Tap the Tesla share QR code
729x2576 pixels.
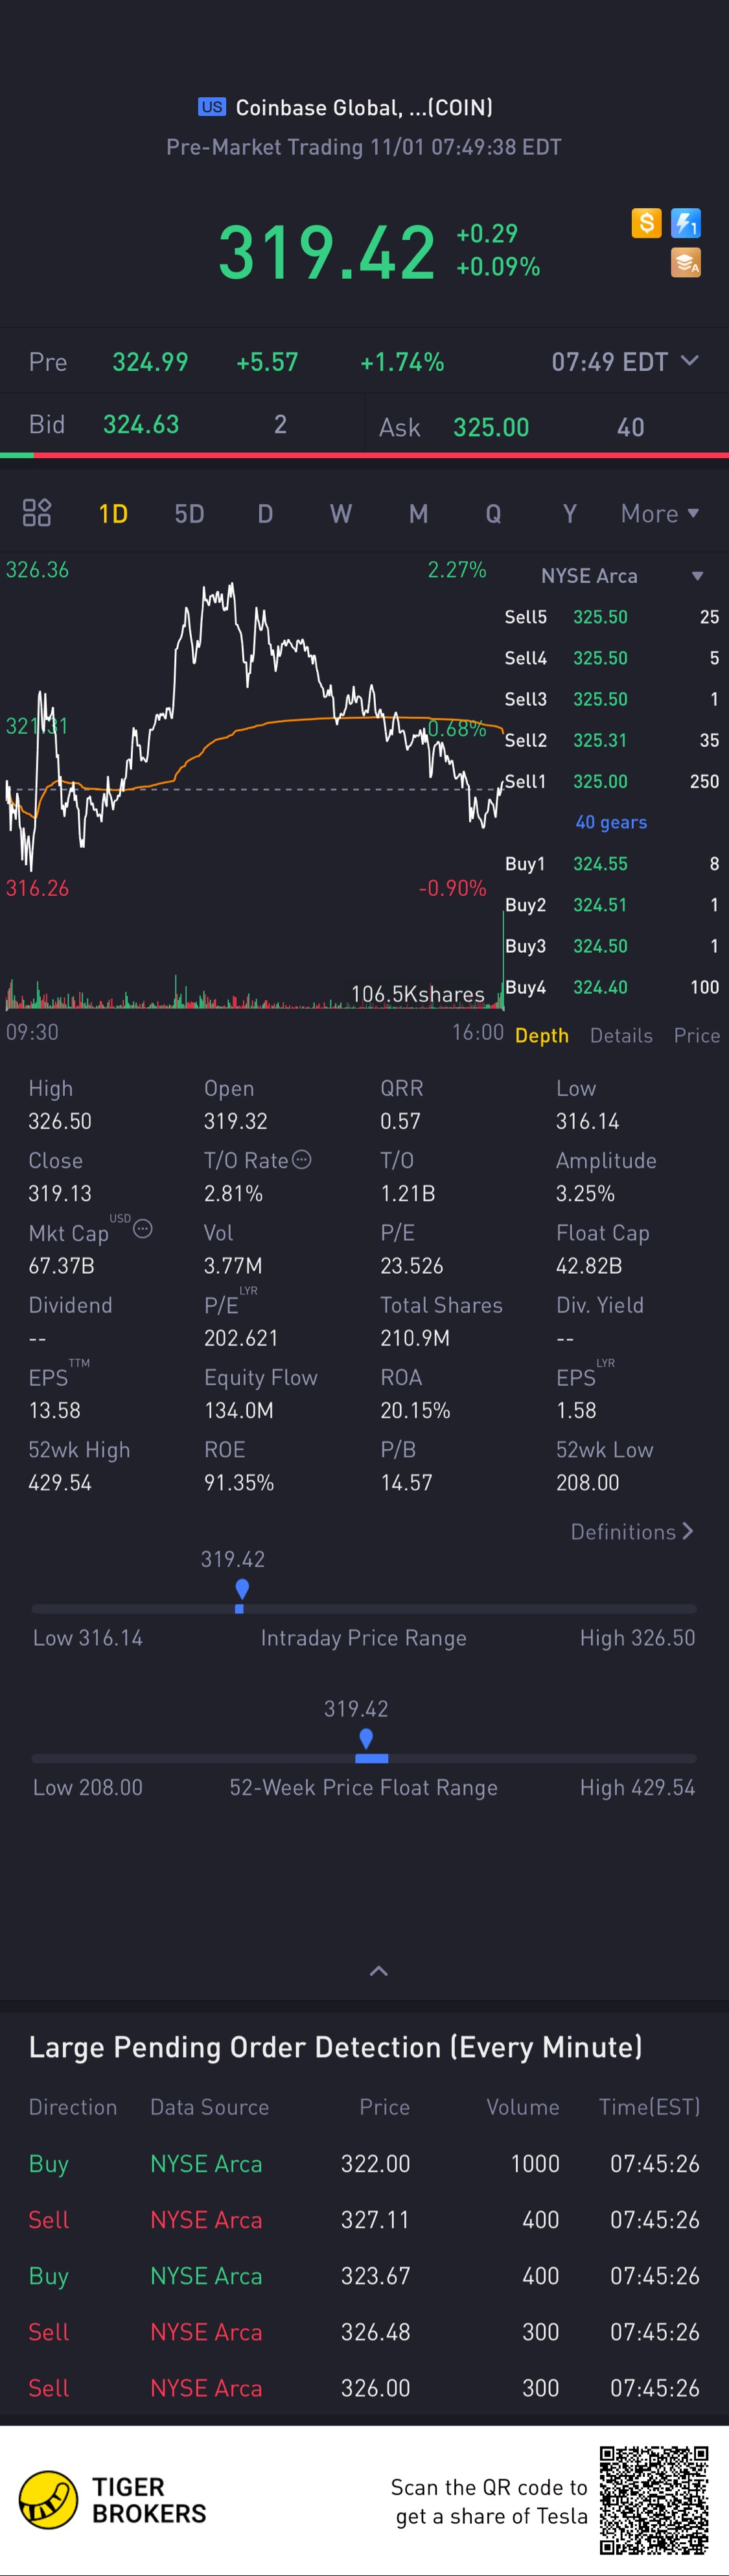(654, 2500)
